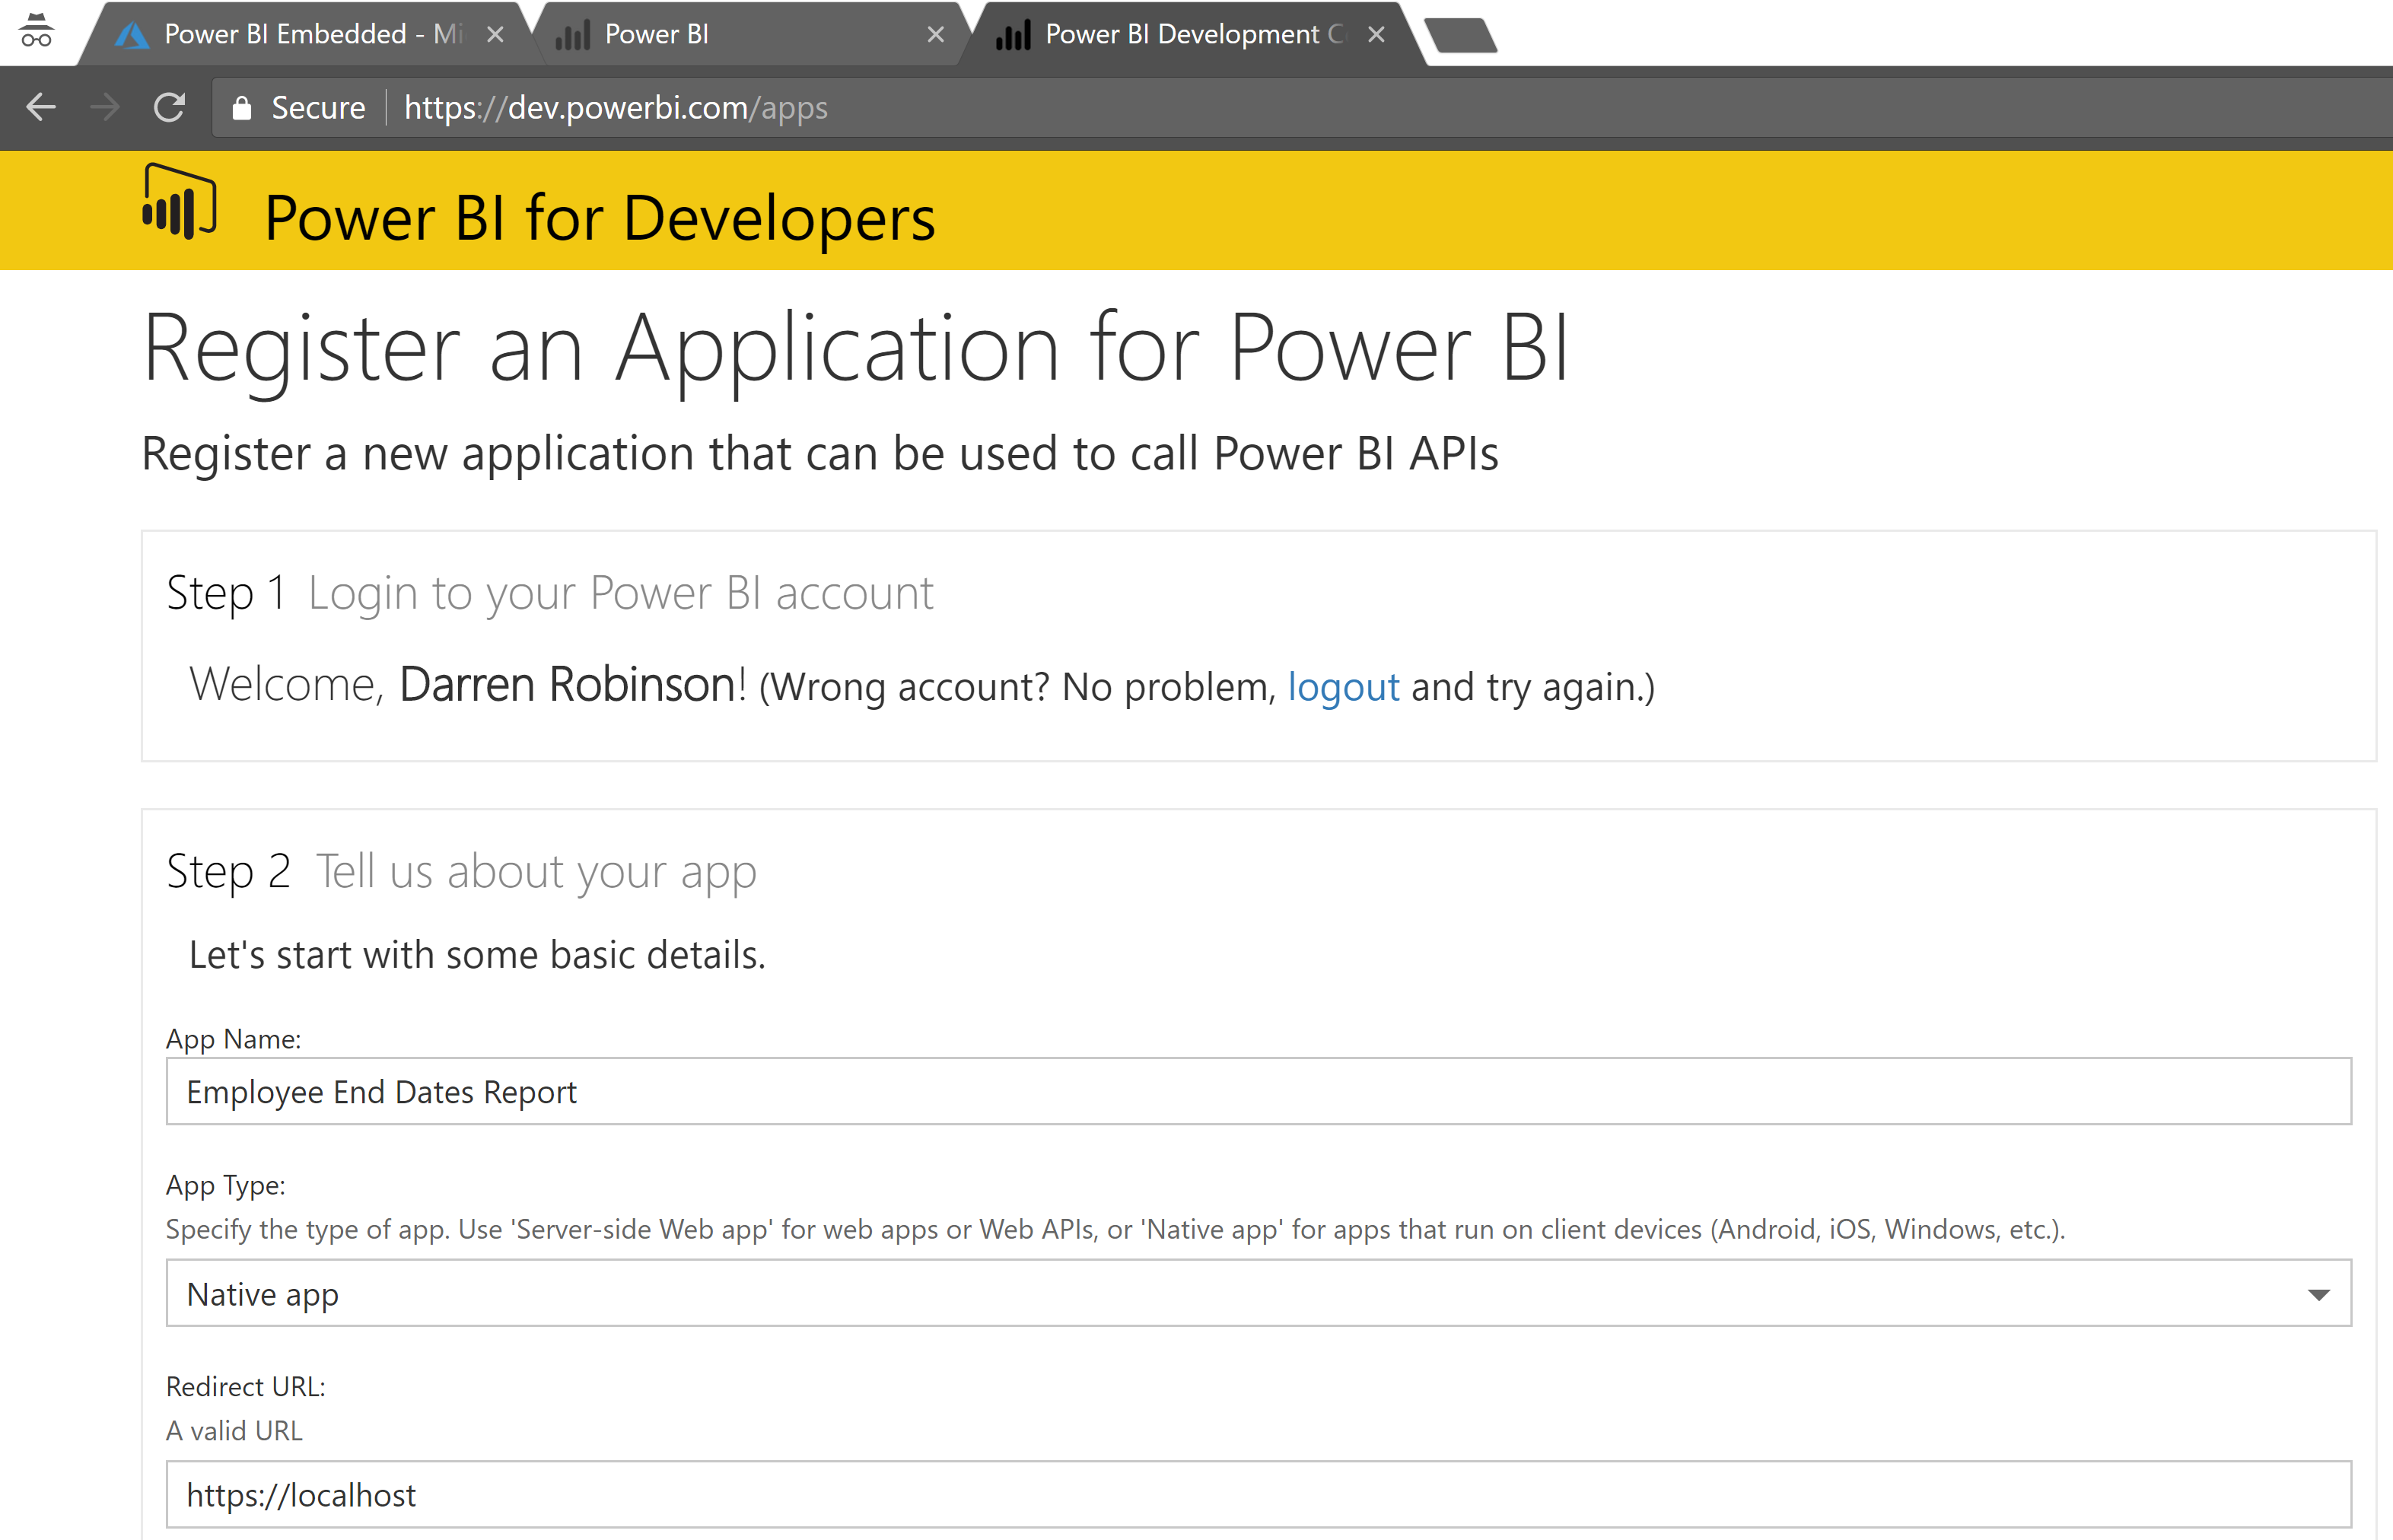Click the secure padlock icon
This screenshot has width=2393, height=1540.
[x=241, y=108]
